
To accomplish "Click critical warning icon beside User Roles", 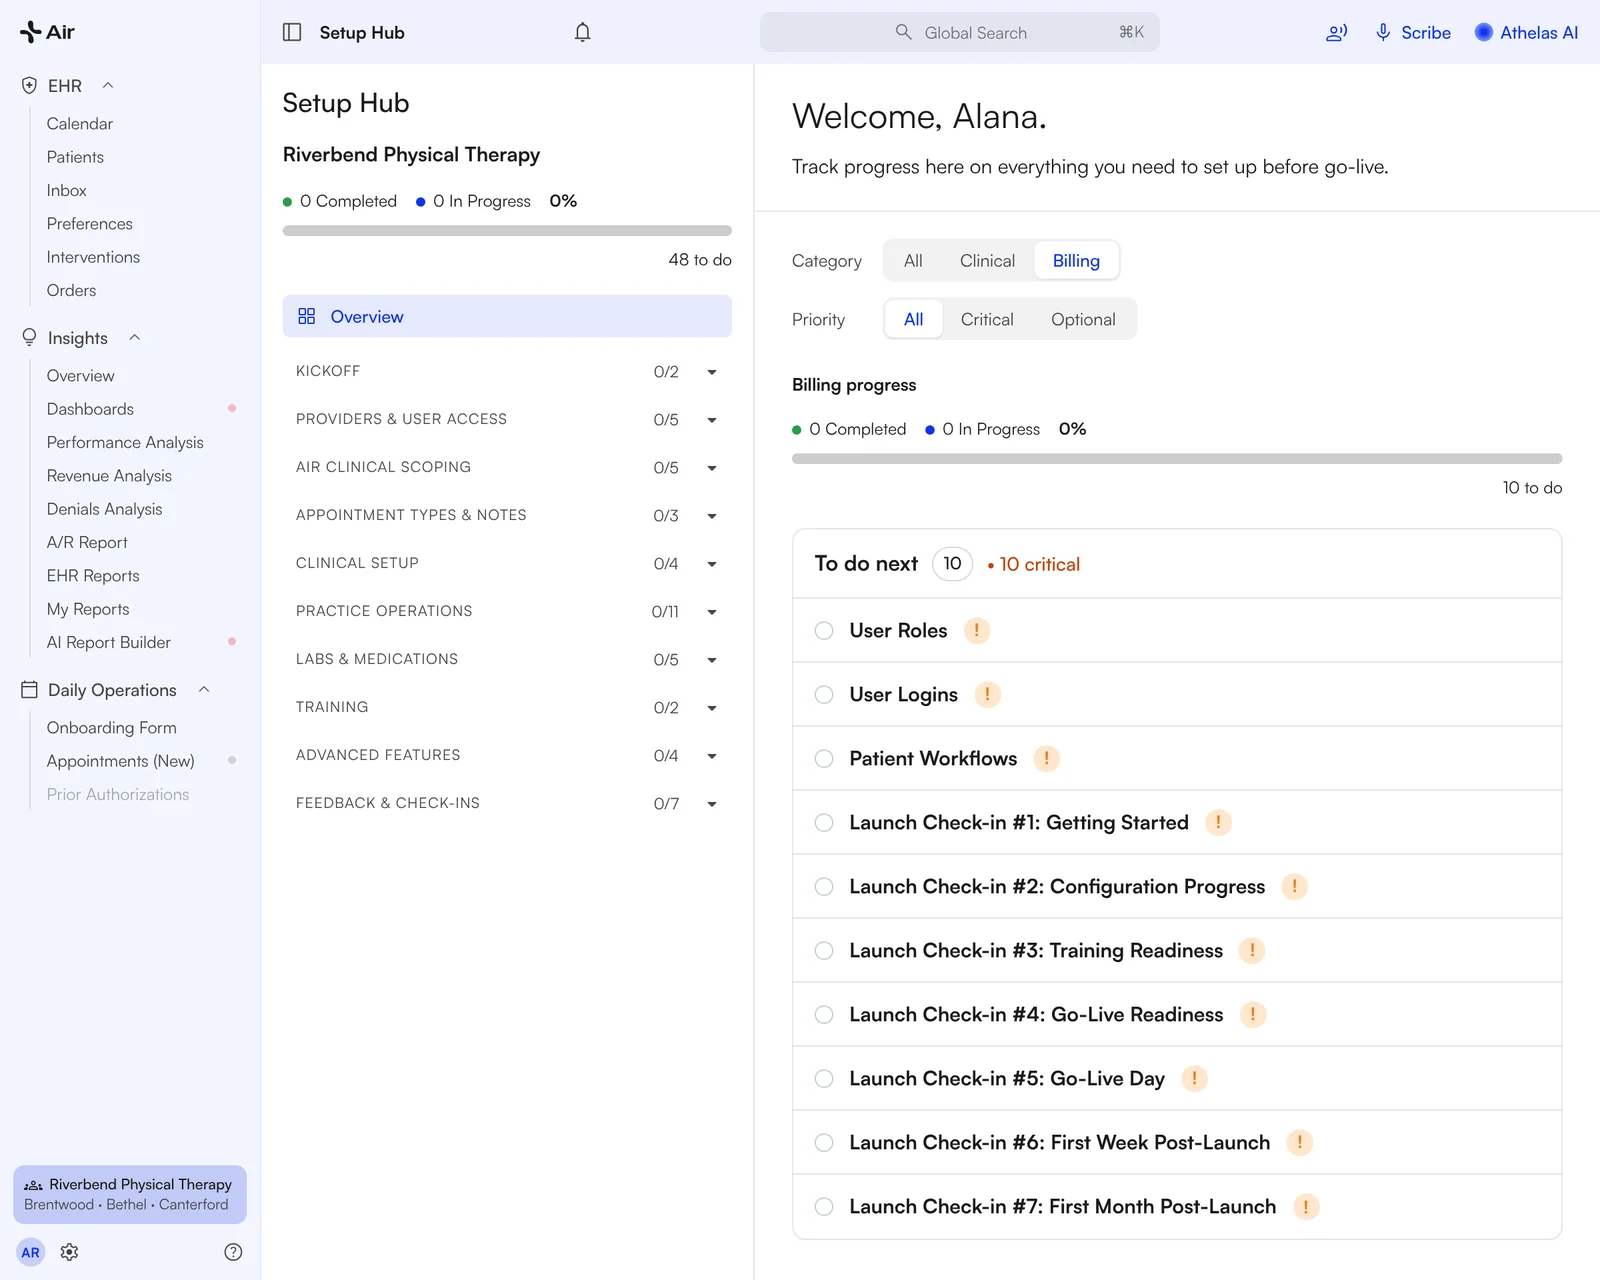I will coord(977,630).
